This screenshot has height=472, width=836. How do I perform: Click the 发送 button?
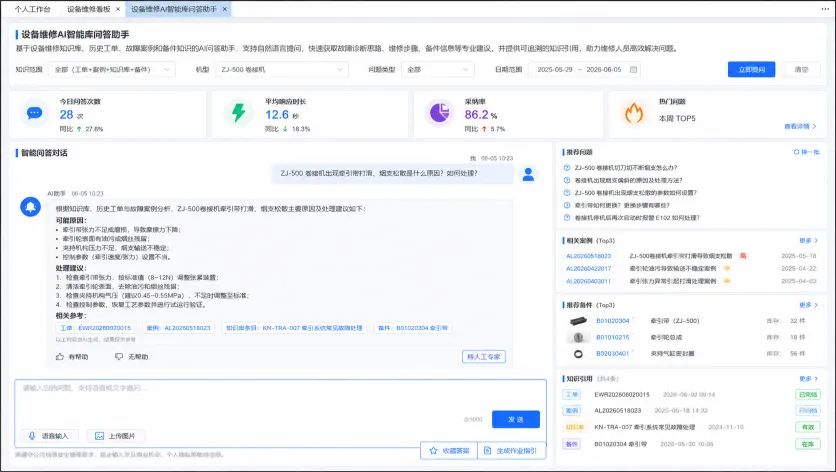pyautogui.click(x=516, y=419)
